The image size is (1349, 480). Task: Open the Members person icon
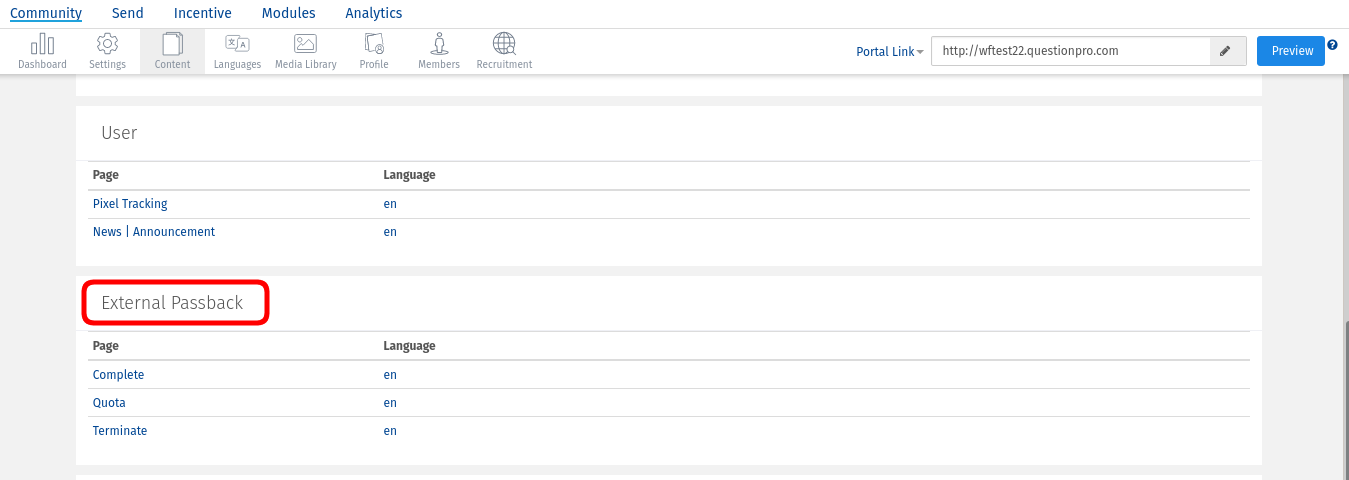pos(439,45)
